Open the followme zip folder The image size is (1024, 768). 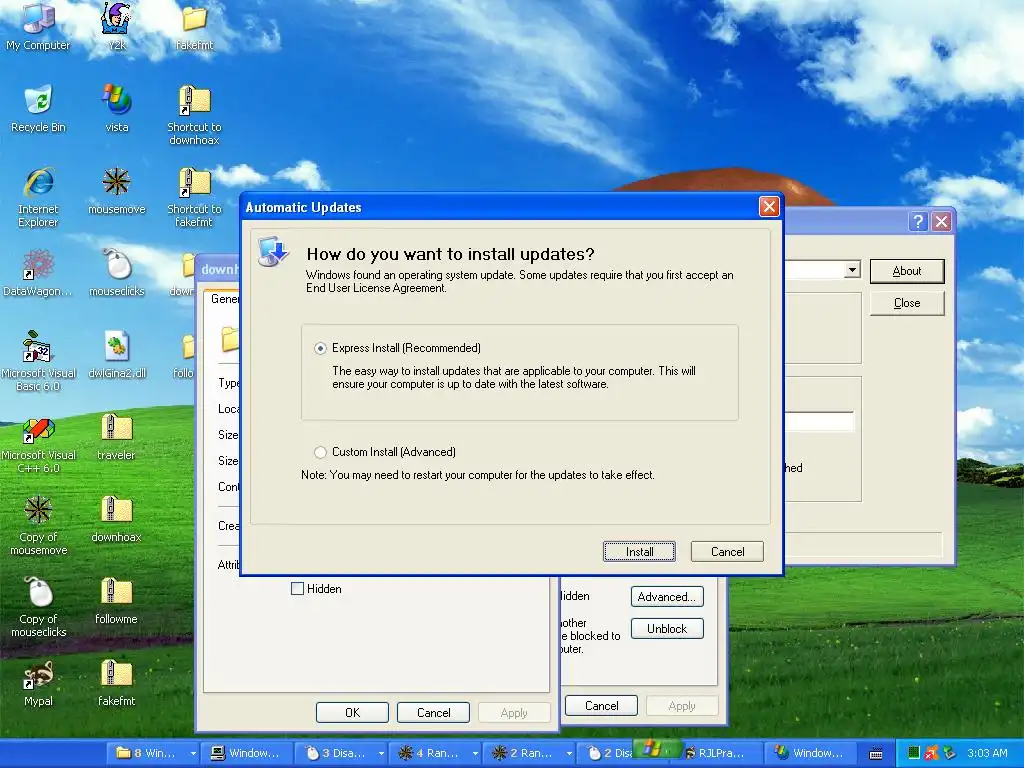116,601
